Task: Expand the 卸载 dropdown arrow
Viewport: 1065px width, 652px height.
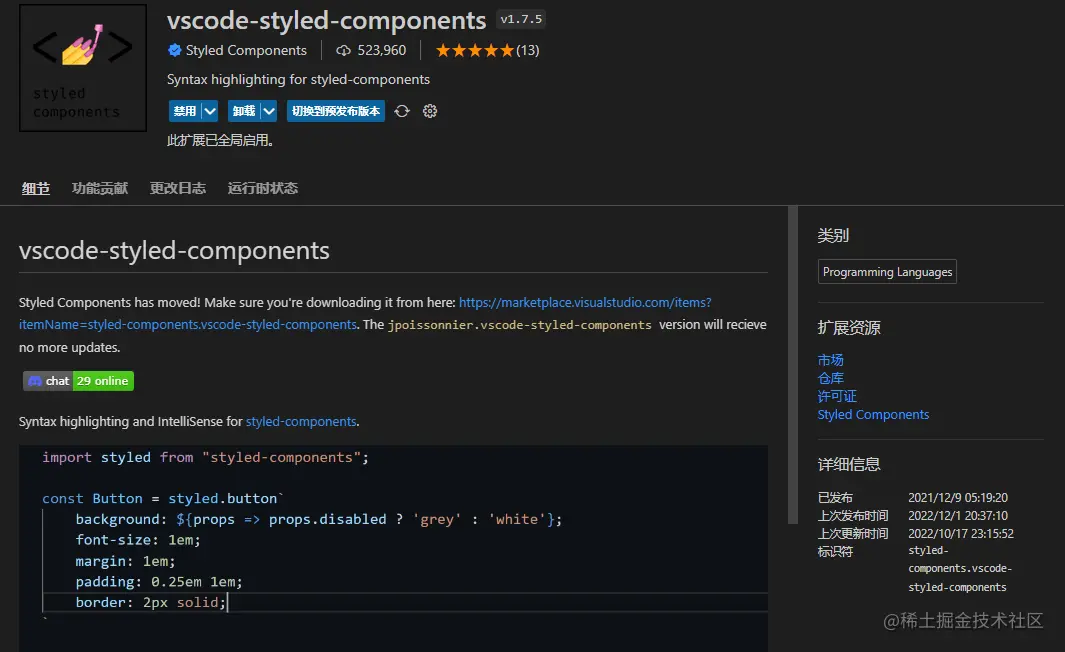Action: pyautogui.click(x=269, y=111)
